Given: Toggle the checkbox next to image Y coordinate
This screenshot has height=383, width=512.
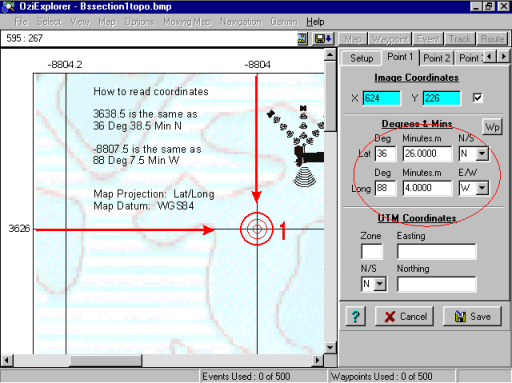Looking at the screenshot, I should 477,98.
